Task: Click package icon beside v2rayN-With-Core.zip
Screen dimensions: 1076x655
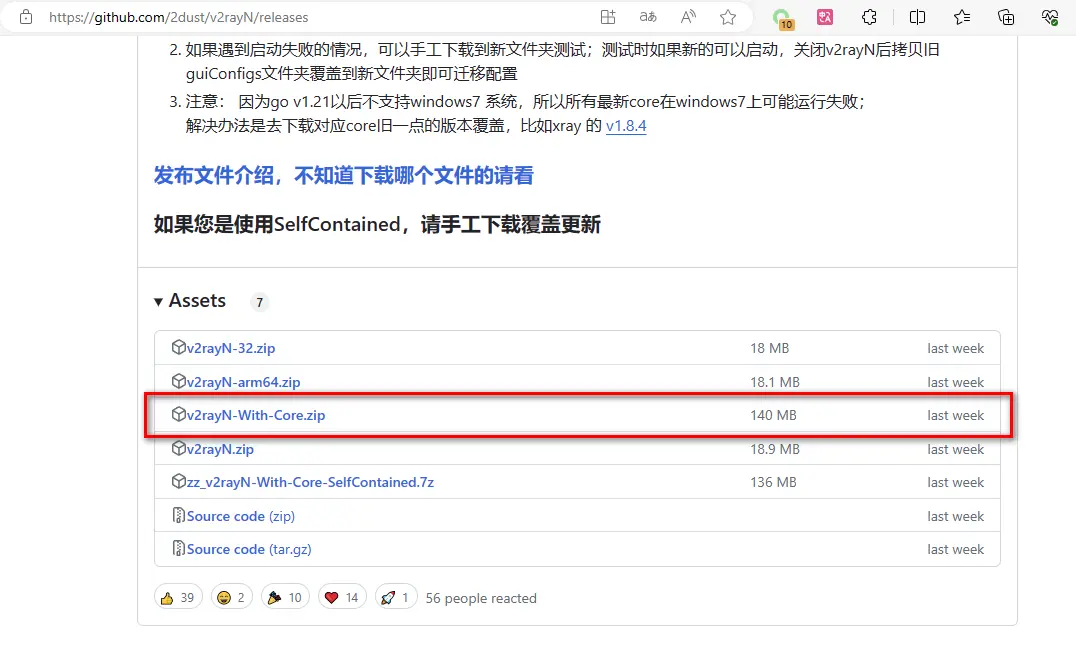Action: tap(178, 415)
